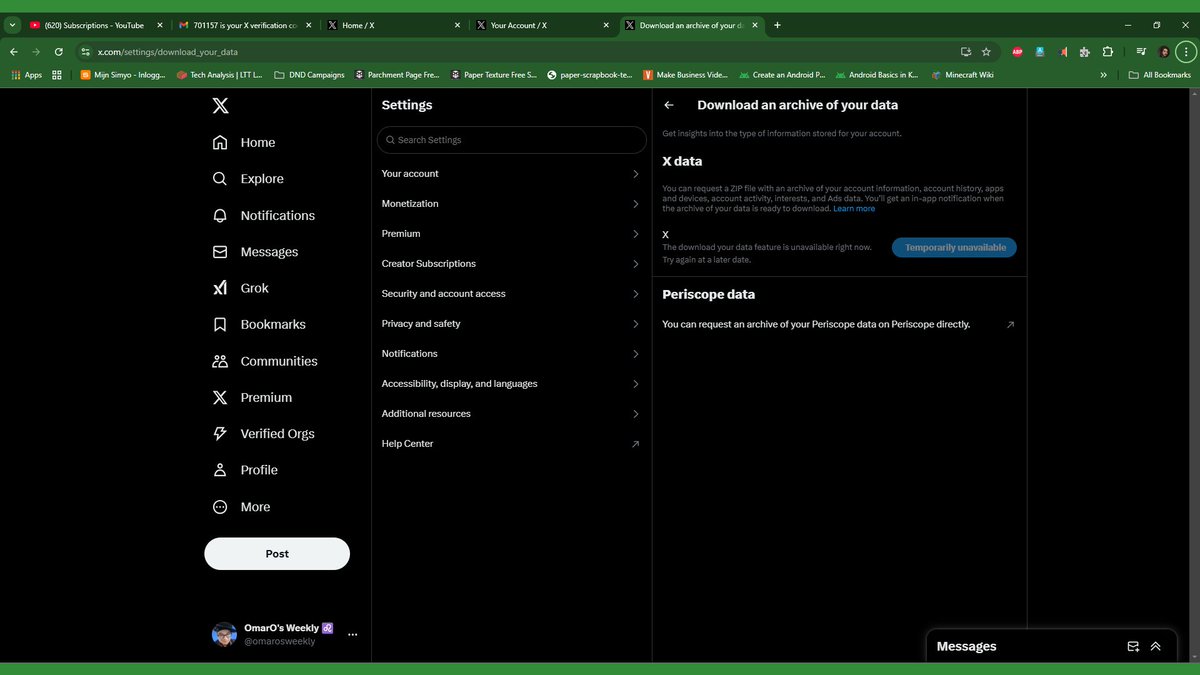
Task: Click the X logo in the sidebar
Action: point(221,105)
